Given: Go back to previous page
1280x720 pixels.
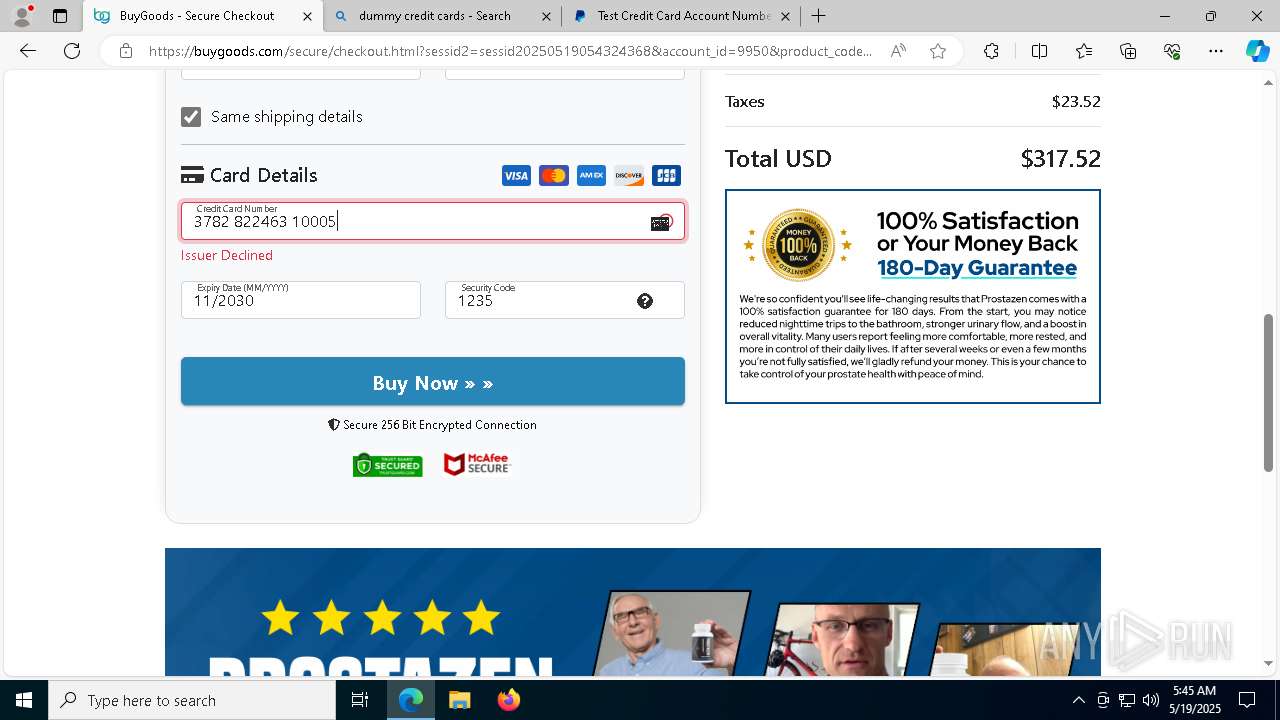Looking at the screenshot, I should point(28,51).
